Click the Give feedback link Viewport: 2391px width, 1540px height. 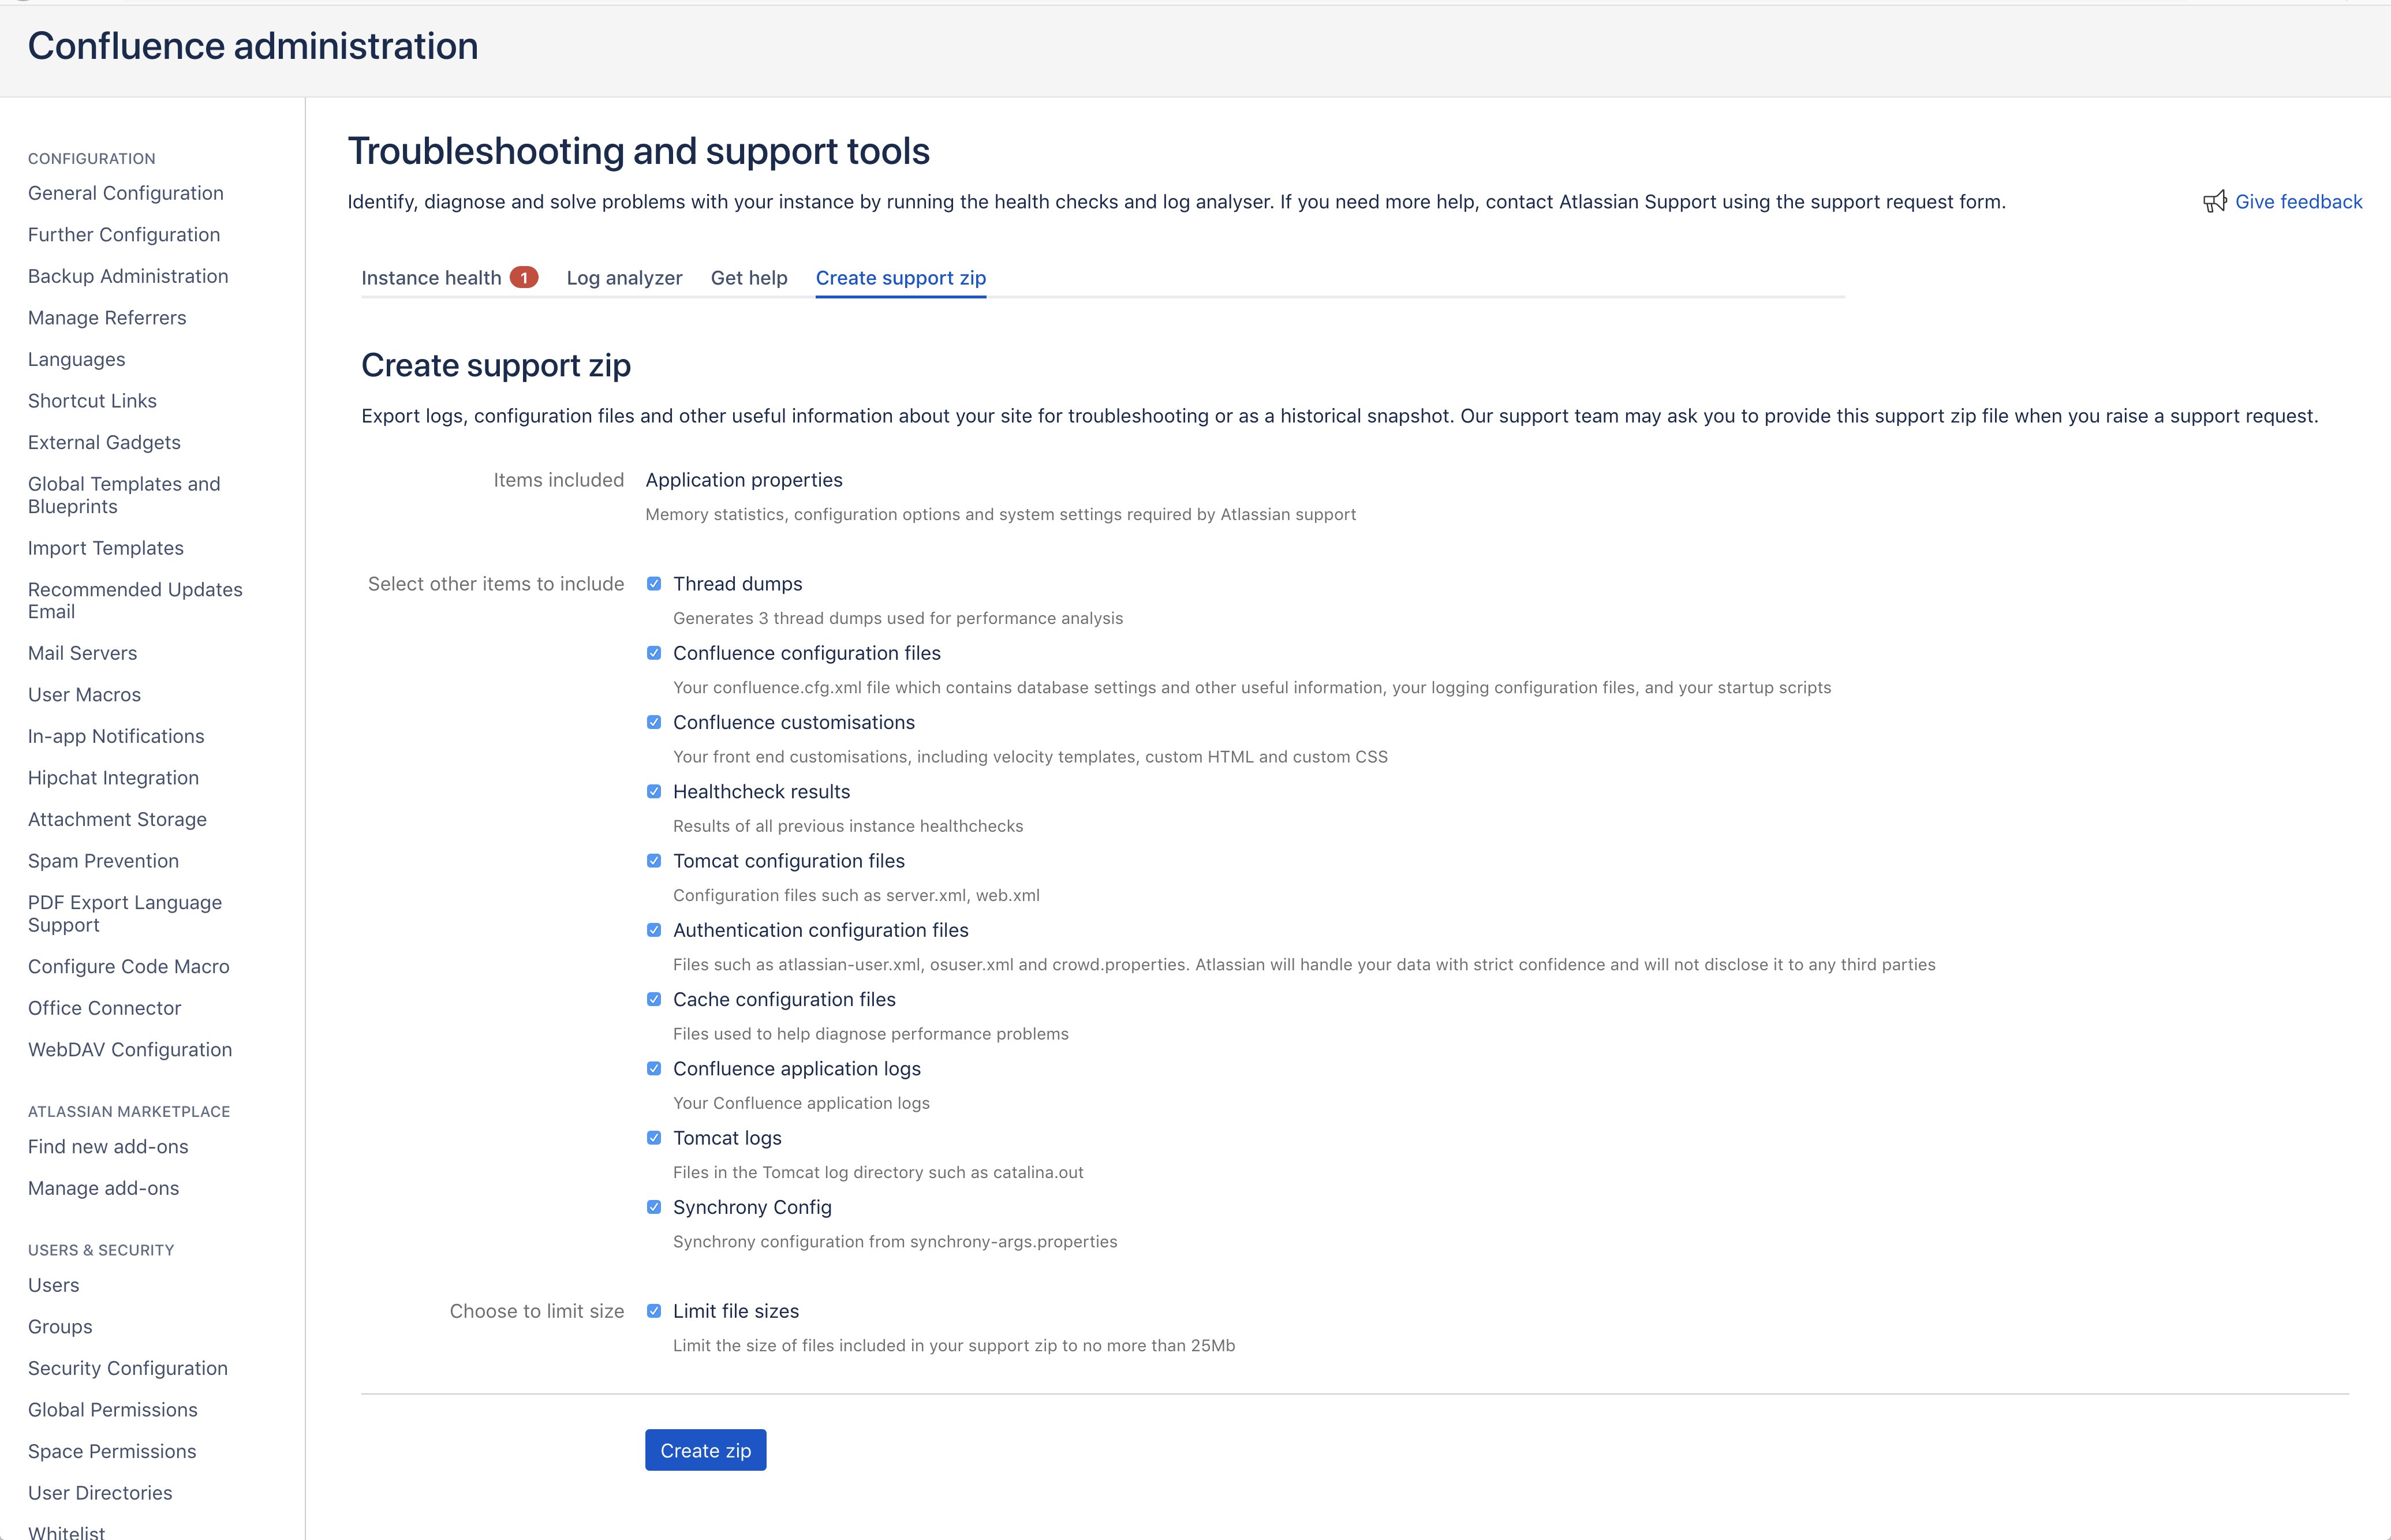[x=2298, y=202]
